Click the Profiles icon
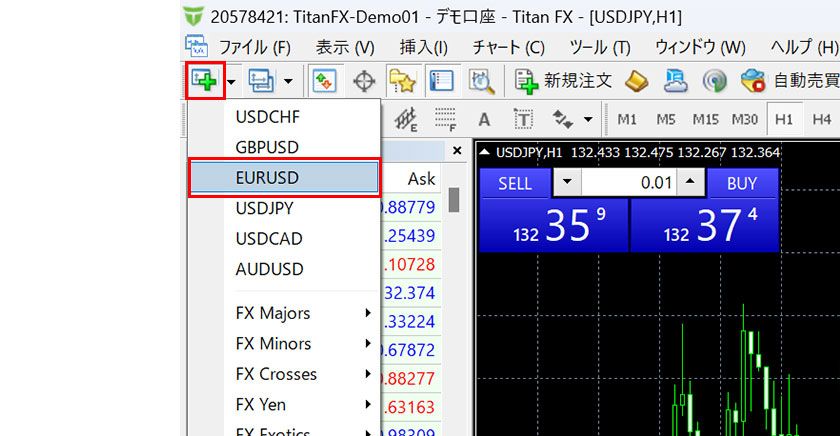 pyautogui.click(x=261, y=81)
